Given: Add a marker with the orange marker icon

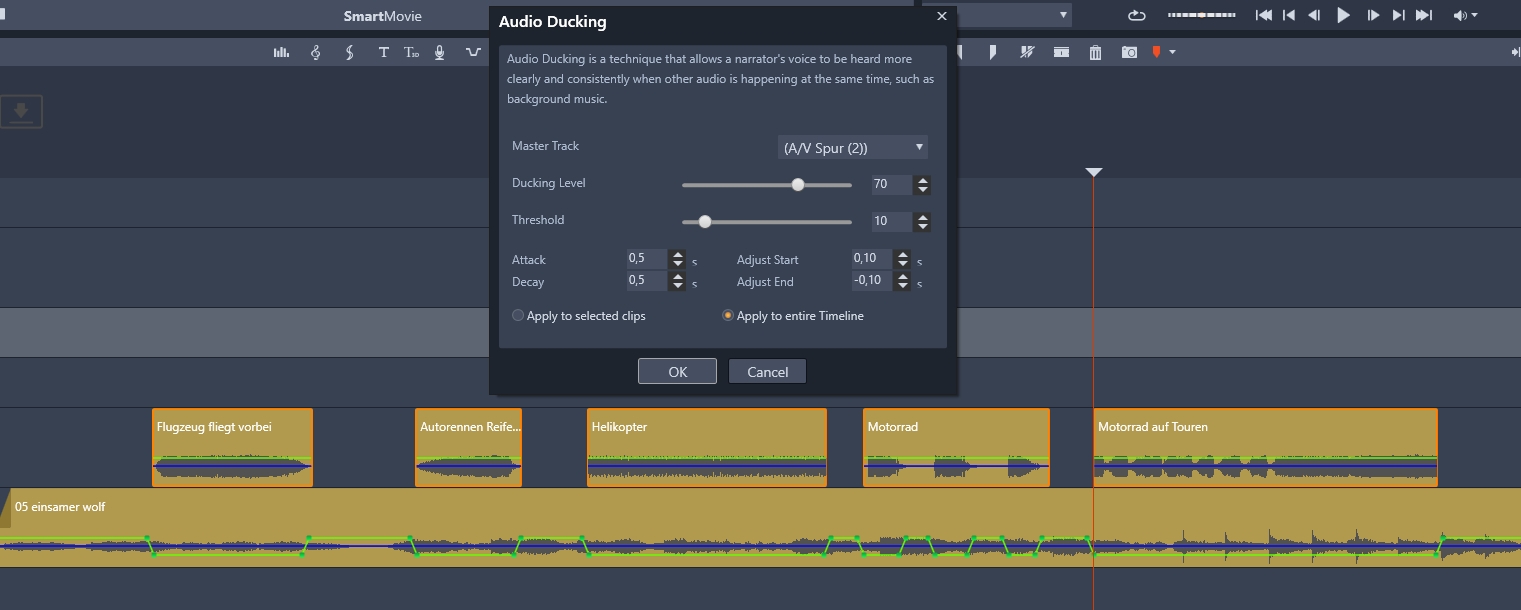Looking at the screenshot, I should click(1157, 52).
